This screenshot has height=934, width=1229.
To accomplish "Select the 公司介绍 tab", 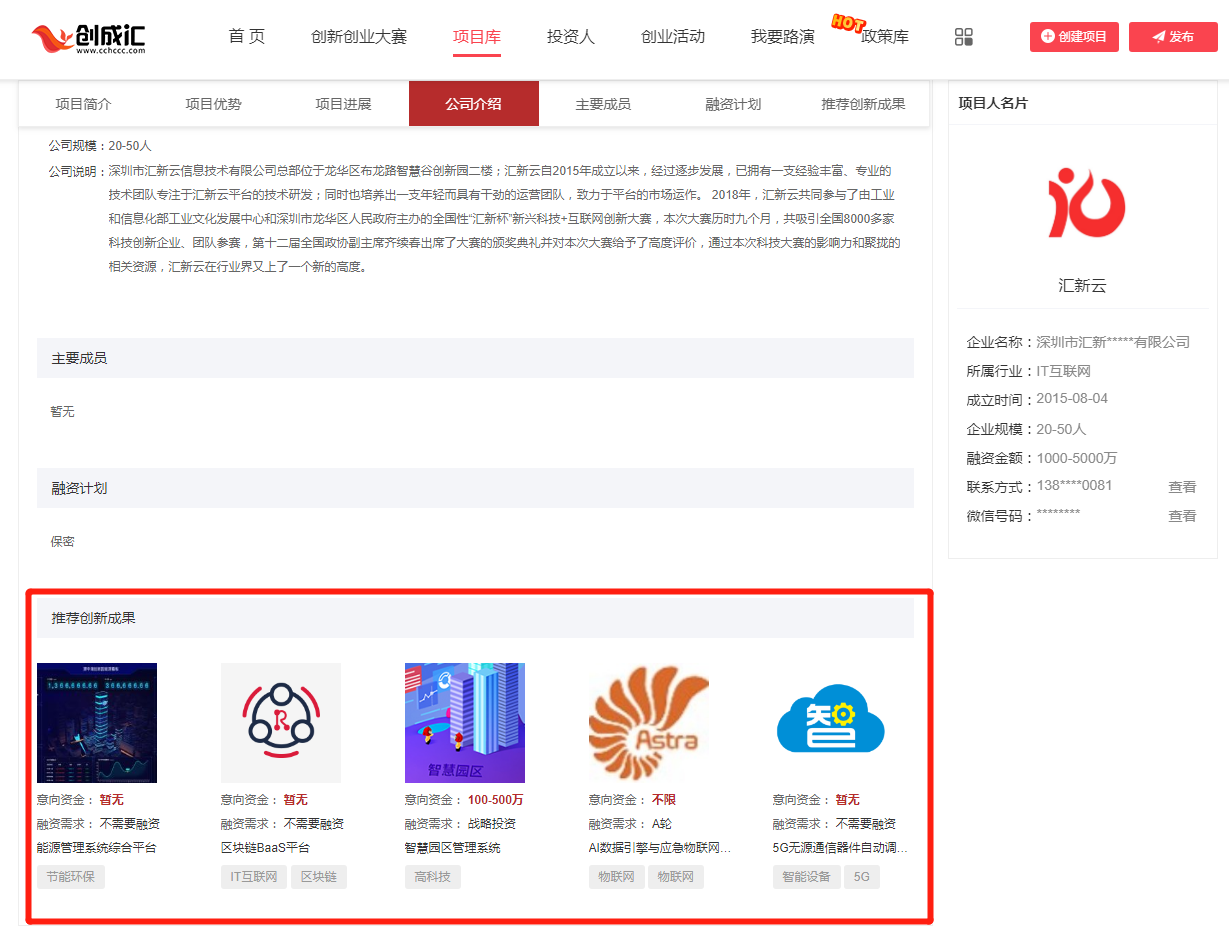I will point(474,104).
